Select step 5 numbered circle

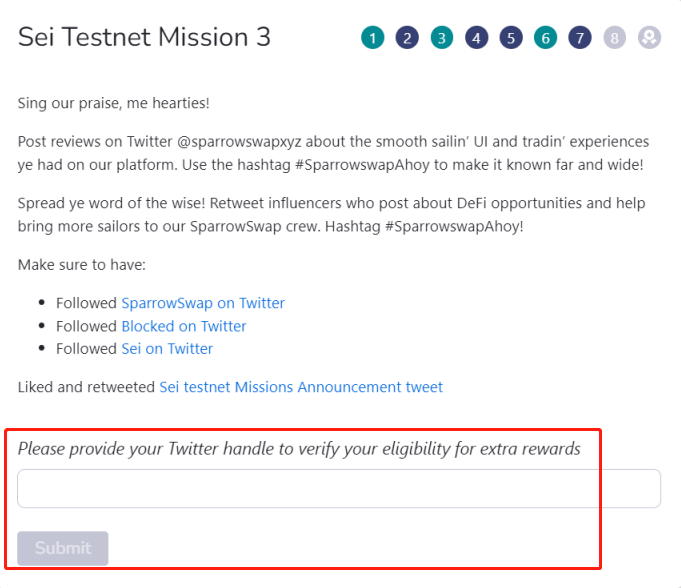click(x=511, y=38)
